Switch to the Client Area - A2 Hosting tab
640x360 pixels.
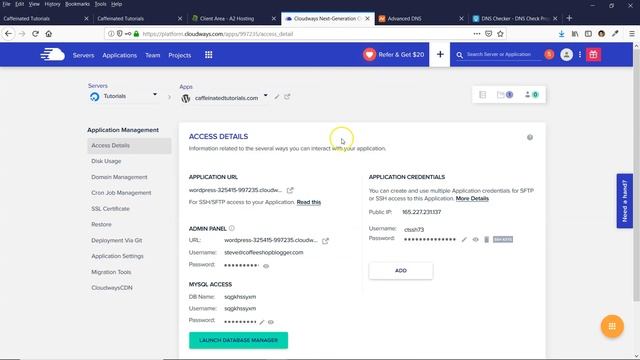click(x=234, y=18)
